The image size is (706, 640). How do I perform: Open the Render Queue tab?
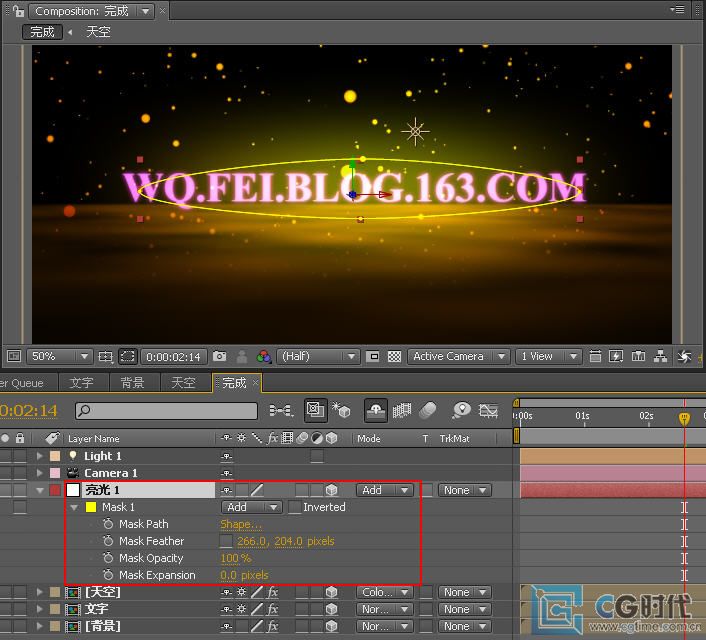tap(23, 383)
